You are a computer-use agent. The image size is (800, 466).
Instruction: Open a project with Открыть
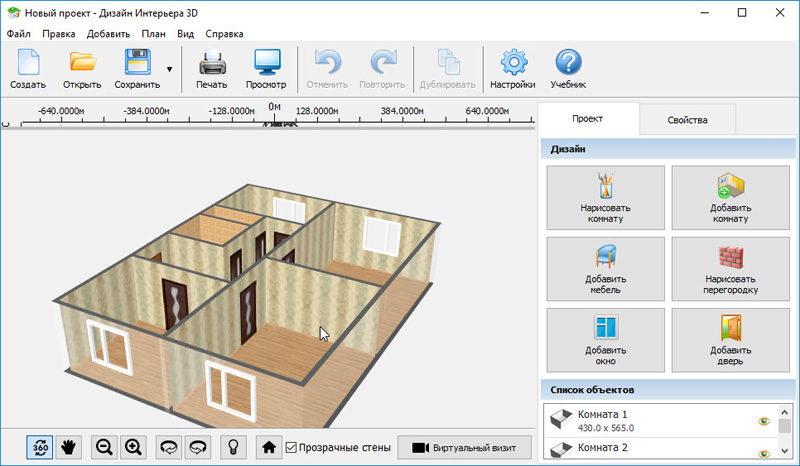coord(82,69)
